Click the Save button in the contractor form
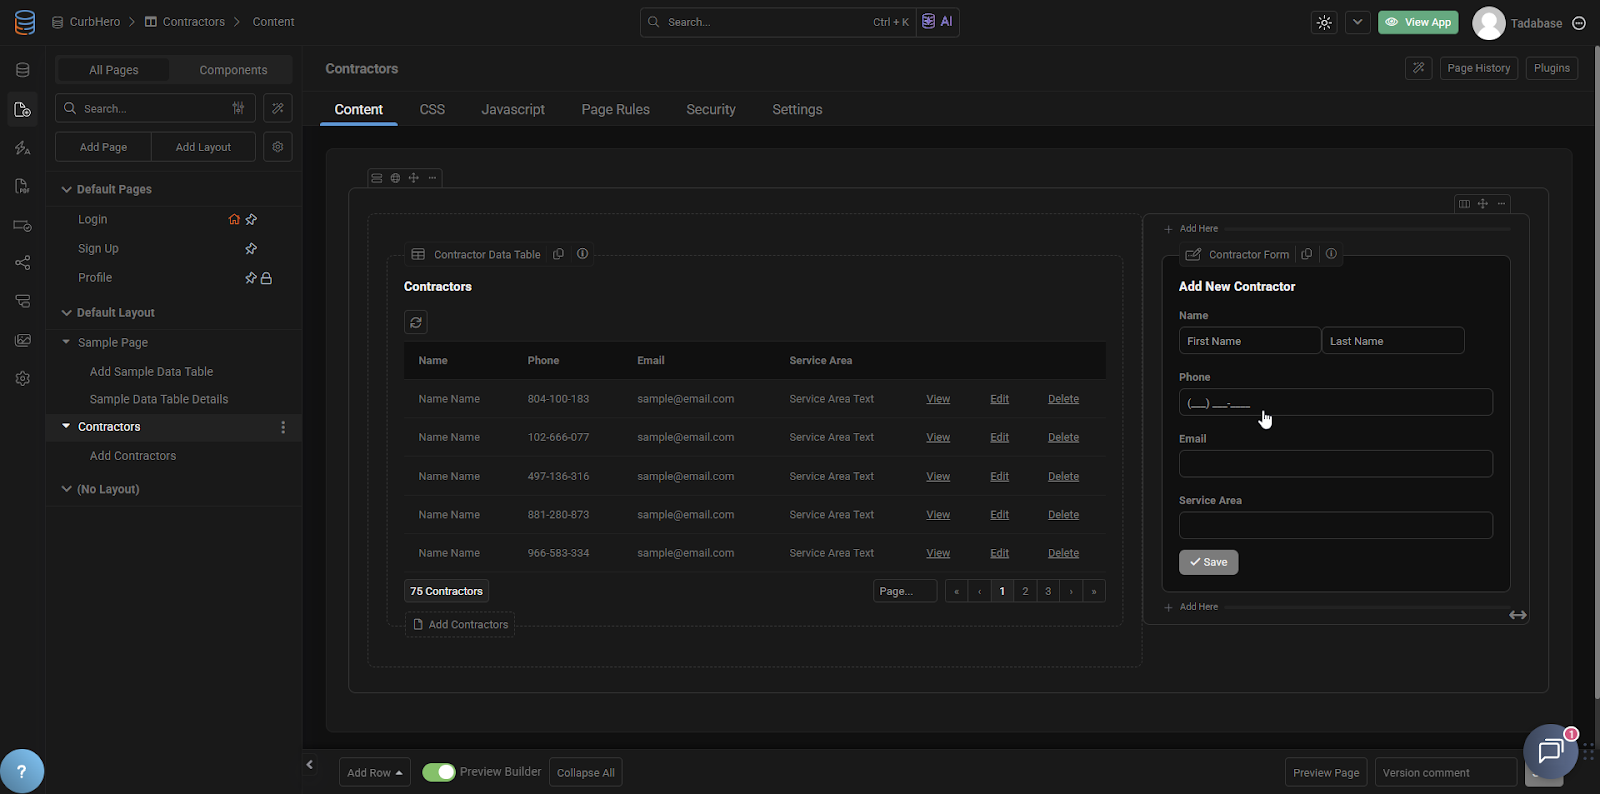The image size is (1600, 794). (x=1208, y=562)
